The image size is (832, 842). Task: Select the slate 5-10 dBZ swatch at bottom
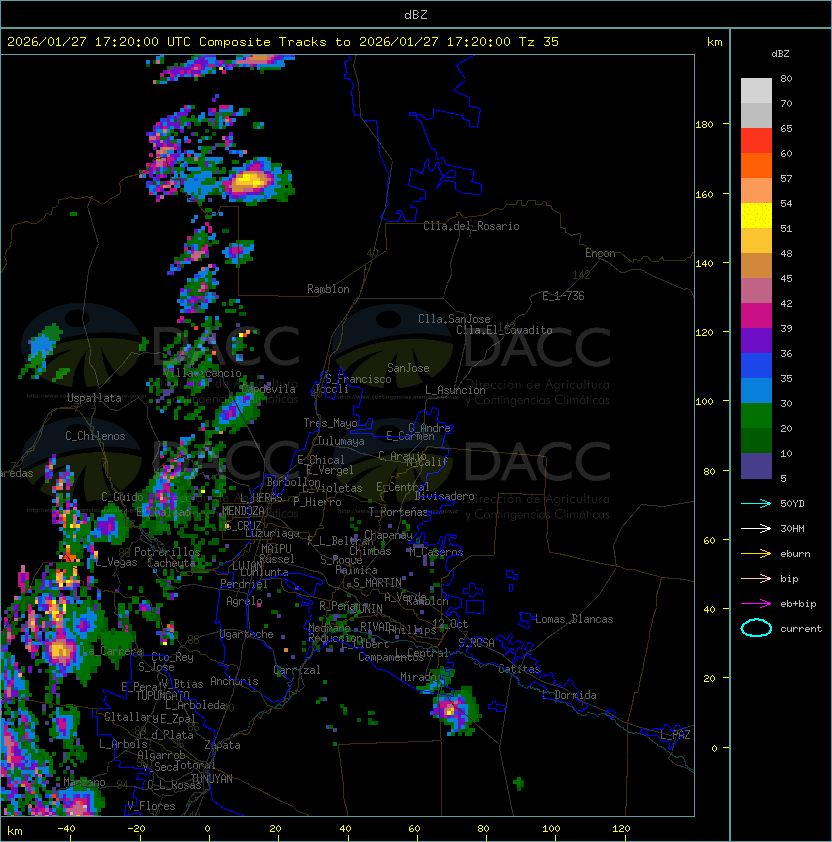click(x=756, y=466)
